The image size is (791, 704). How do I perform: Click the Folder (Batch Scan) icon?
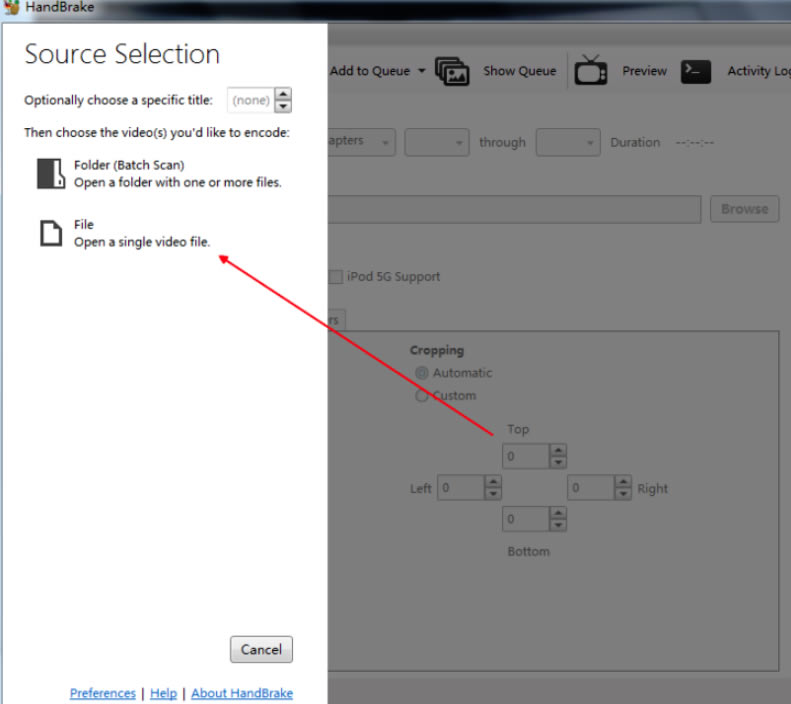click(x=50, y=173)
